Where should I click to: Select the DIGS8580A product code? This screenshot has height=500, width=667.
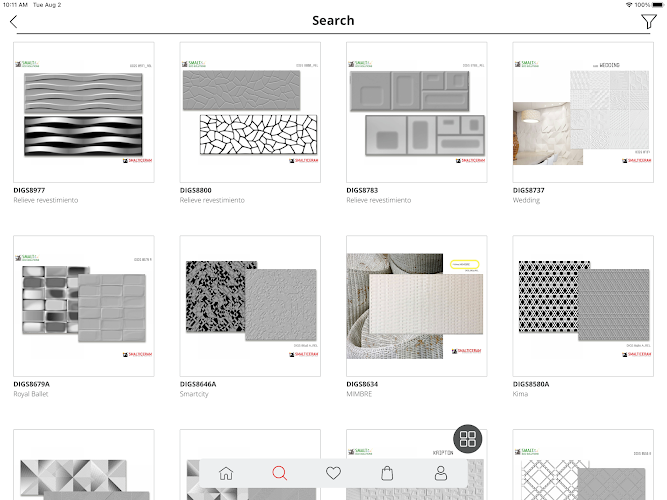(x=531, y=384)
